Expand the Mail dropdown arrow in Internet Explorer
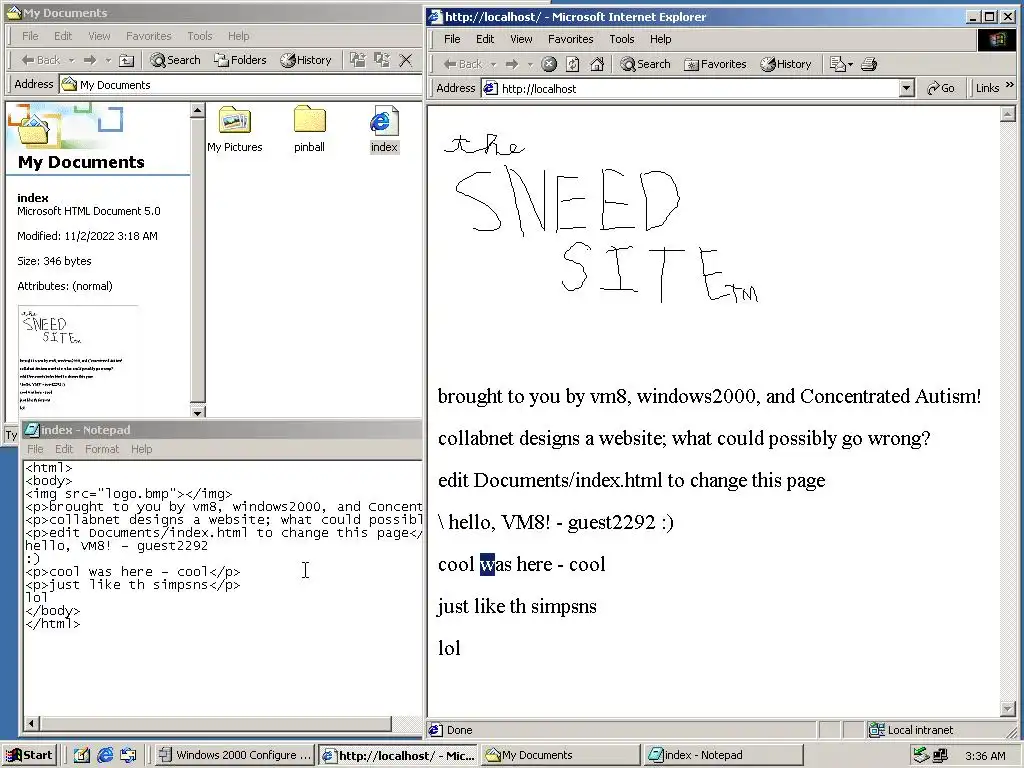The height and width of the screenshot is (768, 1024). tap(850, 64)
